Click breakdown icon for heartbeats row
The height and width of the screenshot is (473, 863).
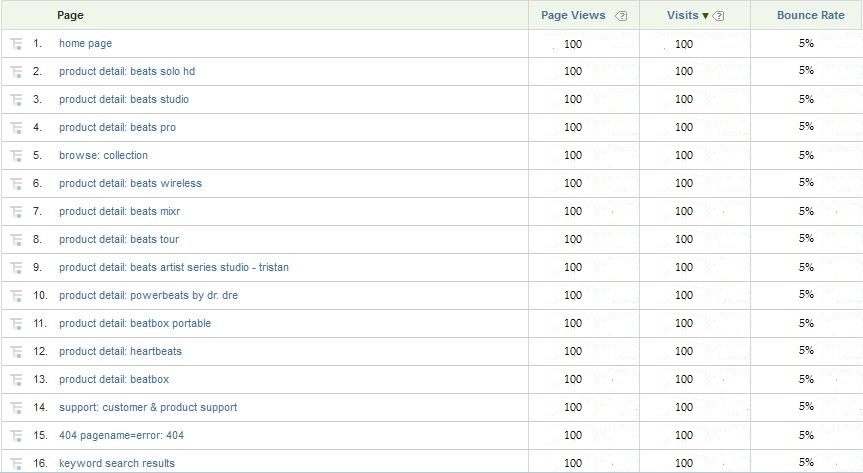click(16, 352)
